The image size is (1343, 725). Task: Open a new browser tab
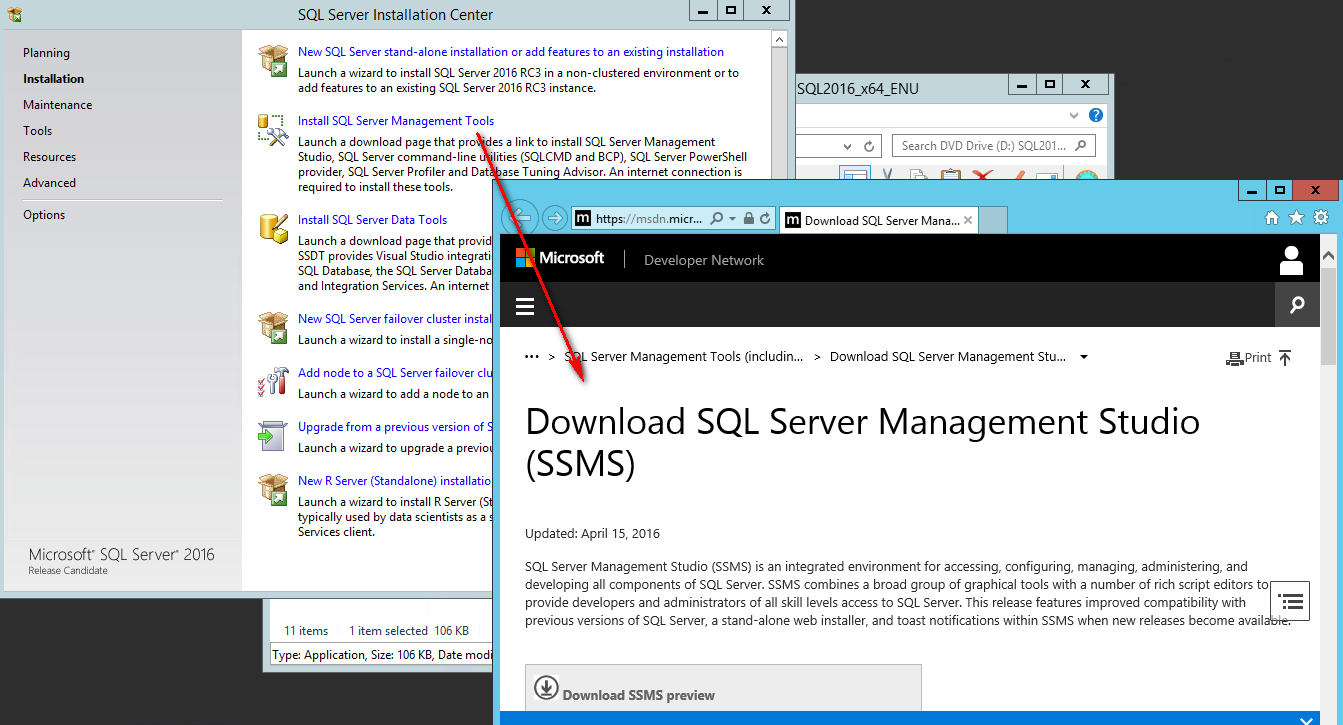tap(993, 220)
